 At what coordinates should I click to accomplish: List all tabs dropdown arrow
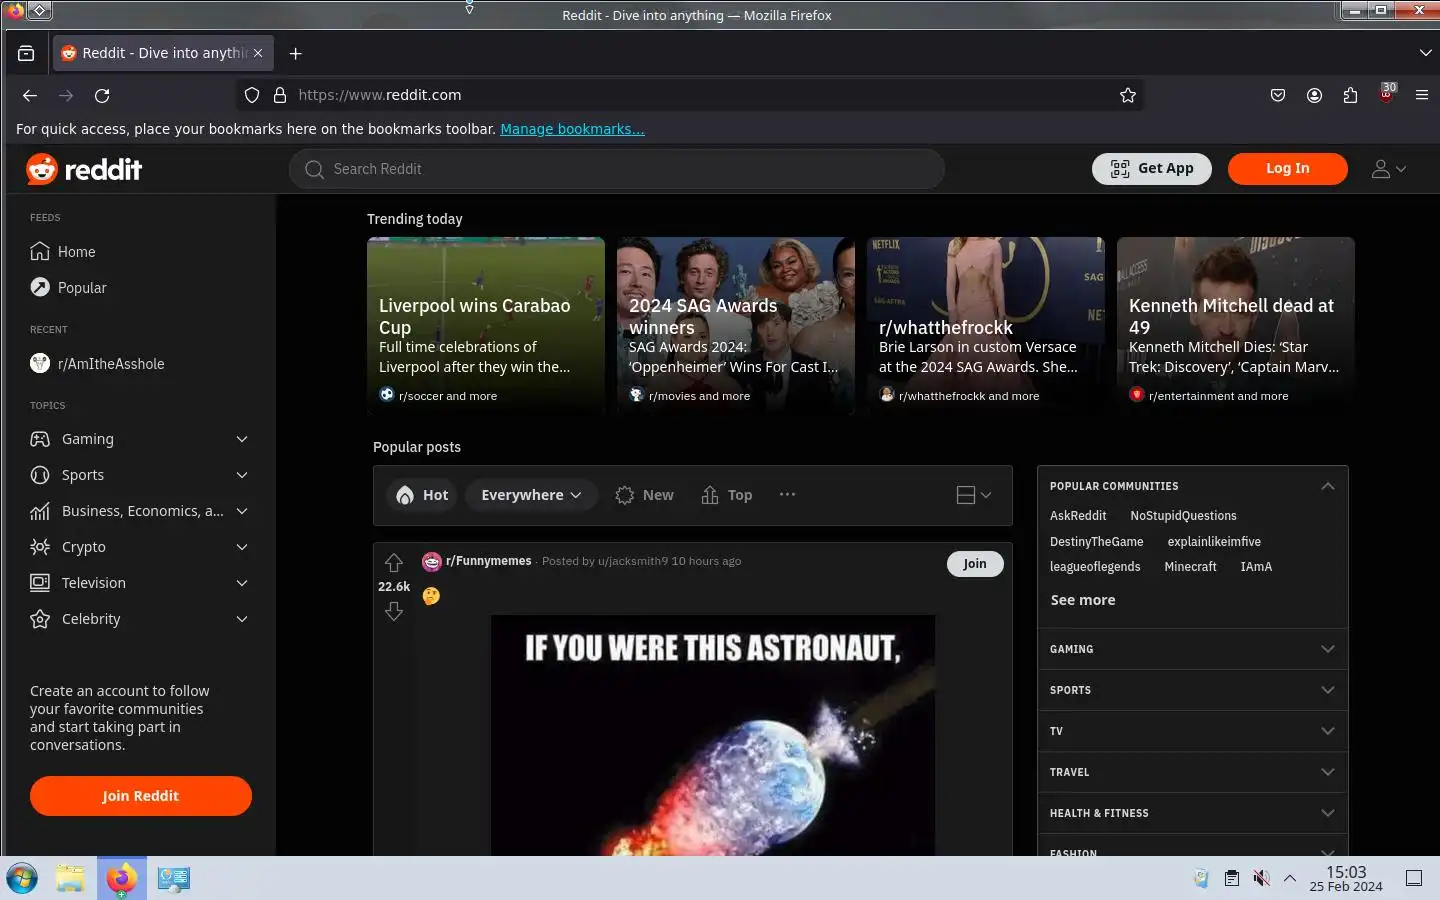[x=1425, y=52]
